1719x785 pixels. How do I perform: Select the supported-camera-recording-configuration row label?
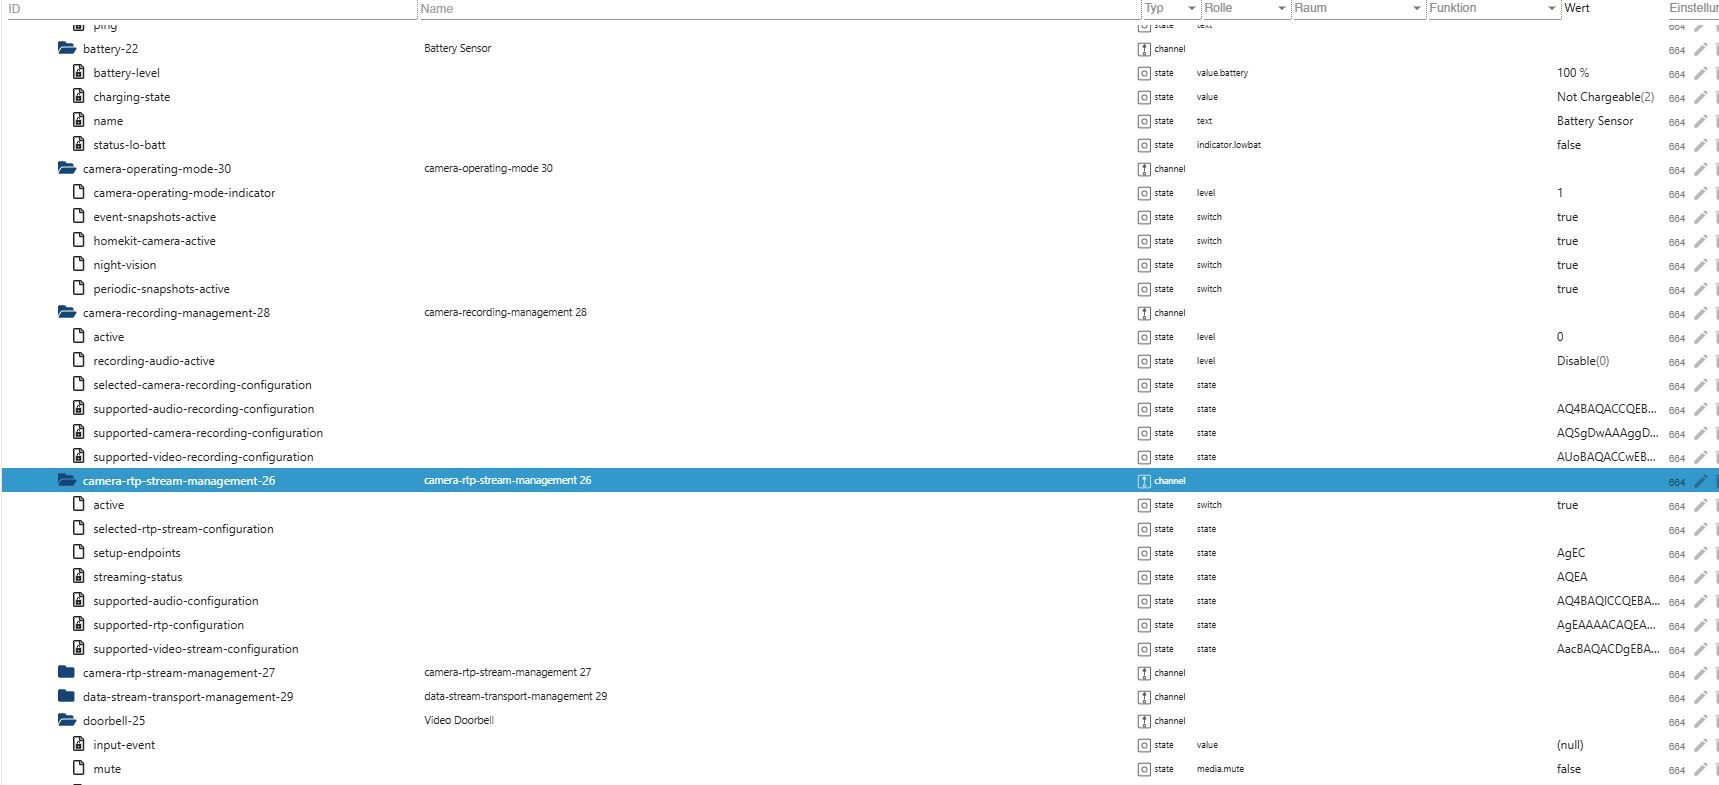(208, 433)
